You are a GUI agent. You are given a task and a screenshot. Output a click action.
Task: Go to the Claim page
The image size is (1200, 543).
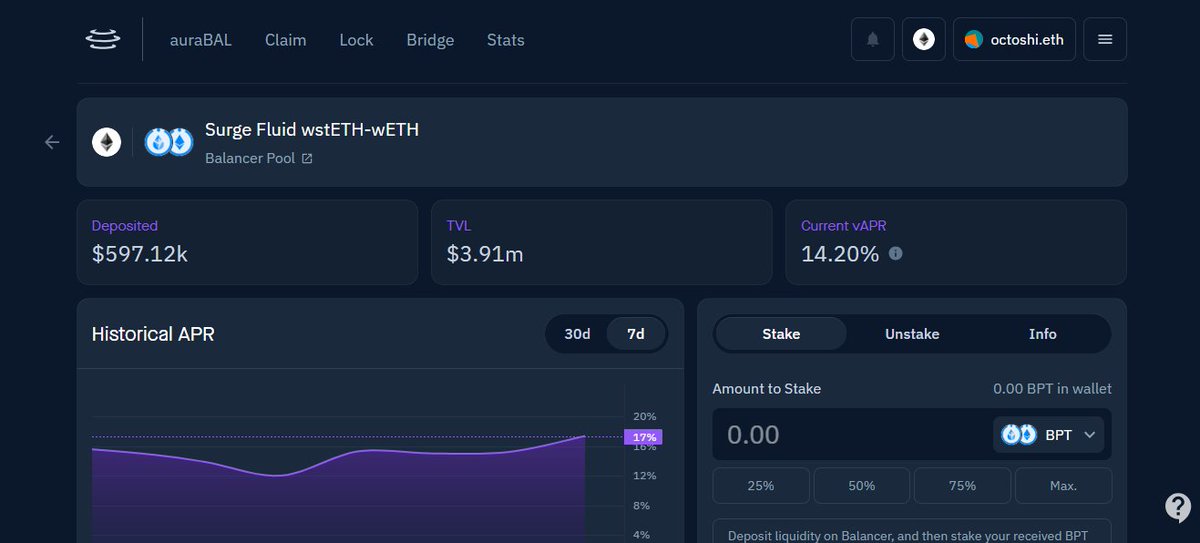click(x=286, y=40)
